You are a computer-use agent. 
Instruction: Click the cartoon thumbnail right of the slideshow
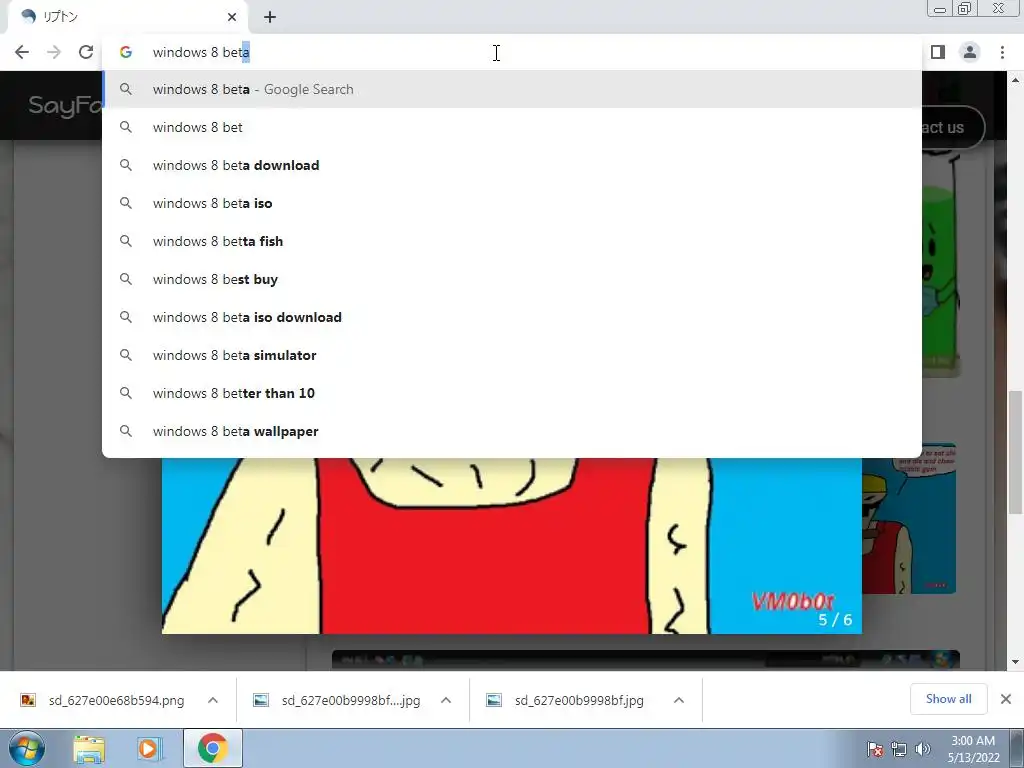click(909, 519)
